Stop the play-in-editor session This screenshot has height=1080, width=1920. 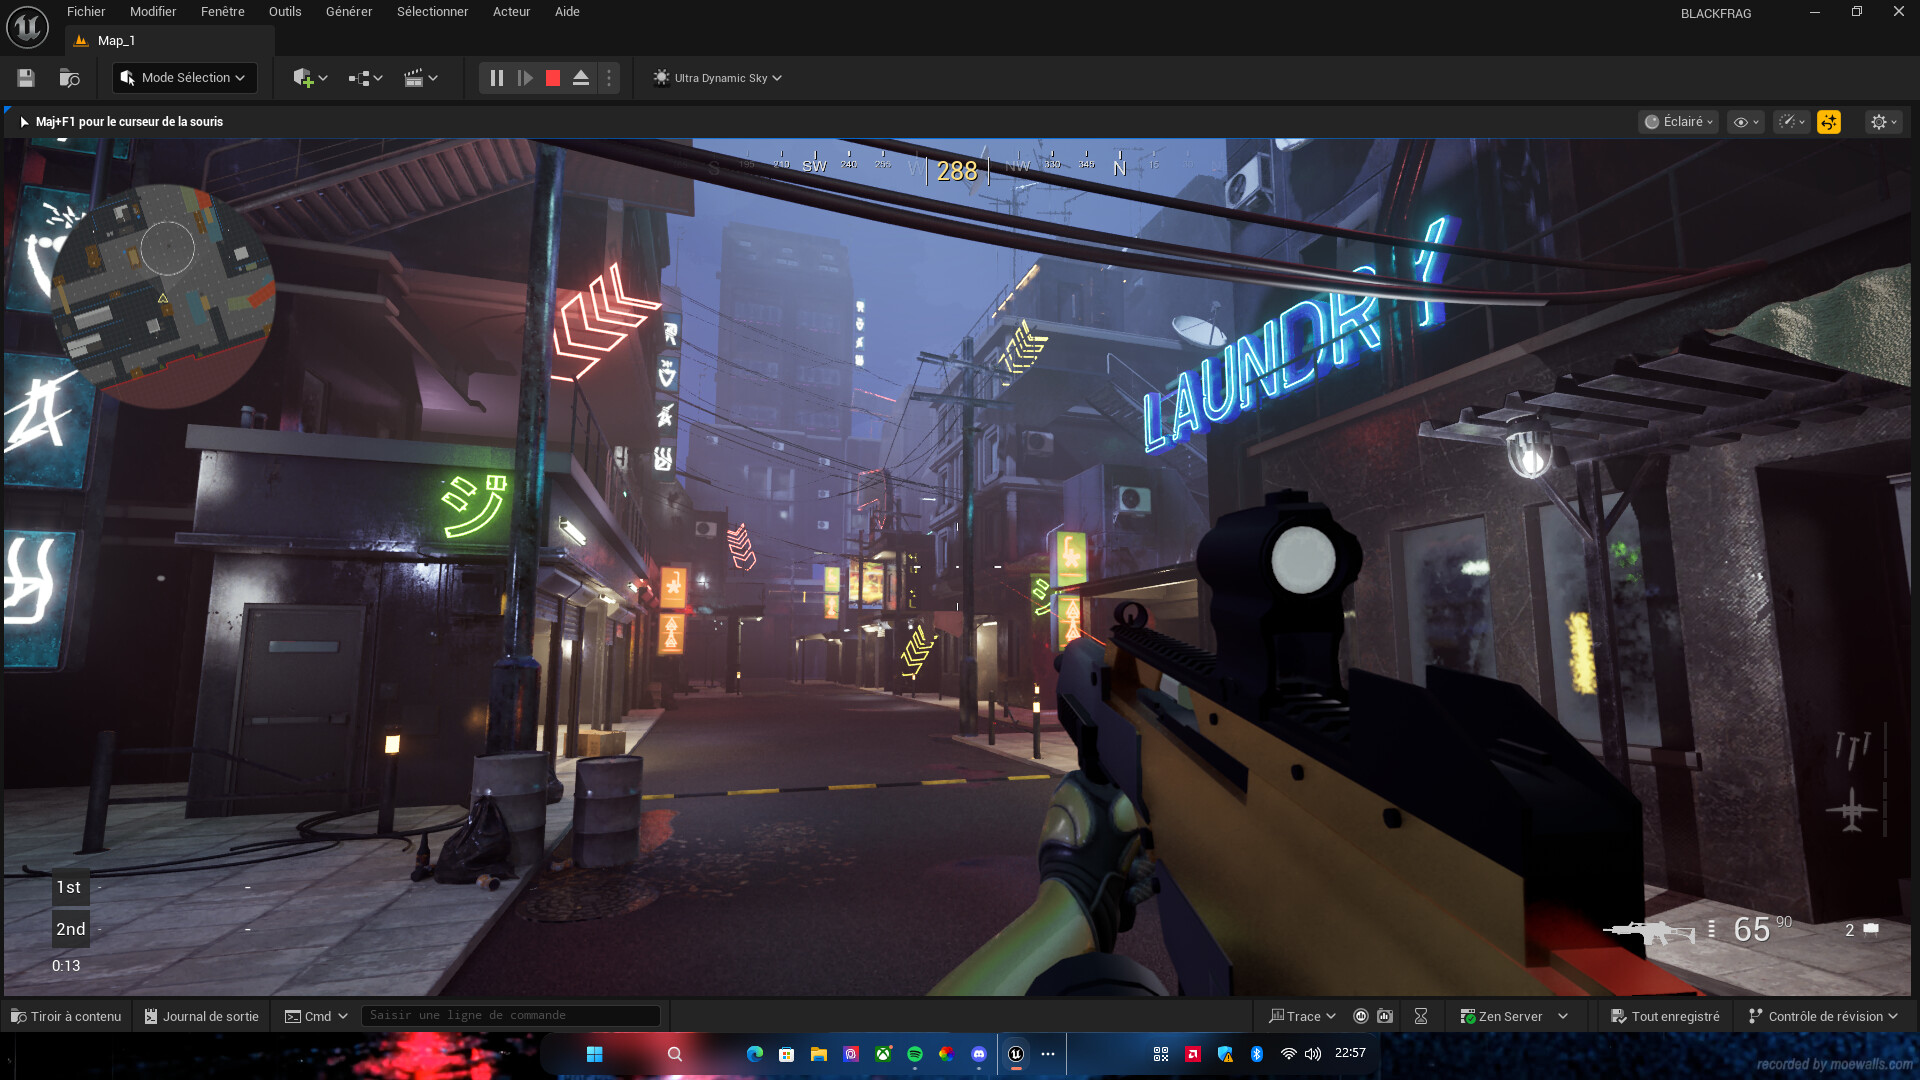pos(552,77)
